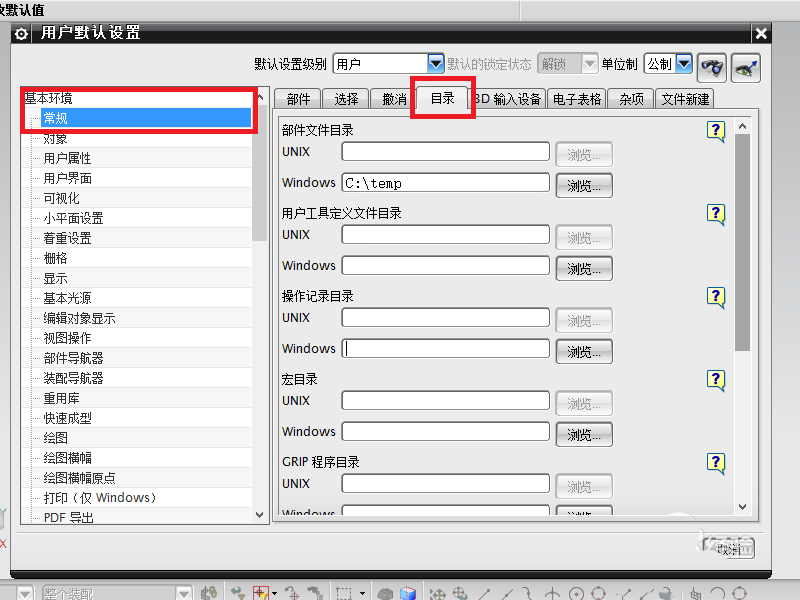Click 浏览 next to the Windows C:\temp field
Image resolution: width=800 pixels, height=600 pixels.
583,185
